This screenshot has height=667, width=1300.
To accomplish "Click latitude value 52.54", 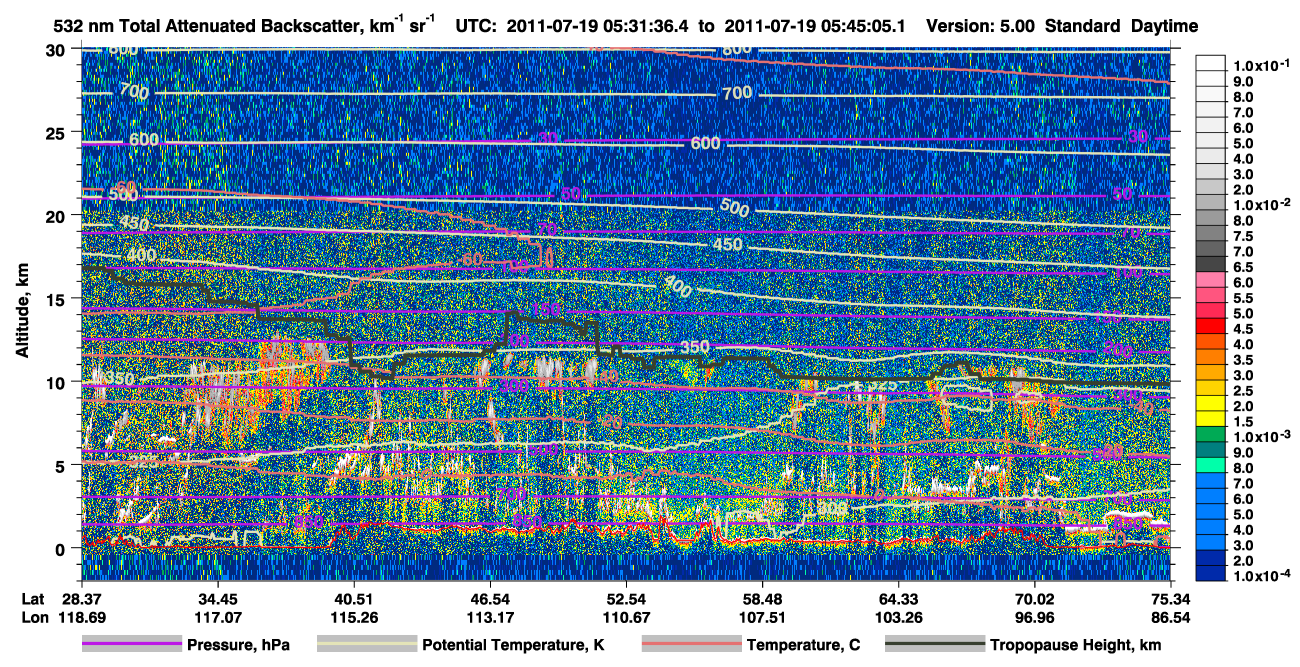I will 626,600.
